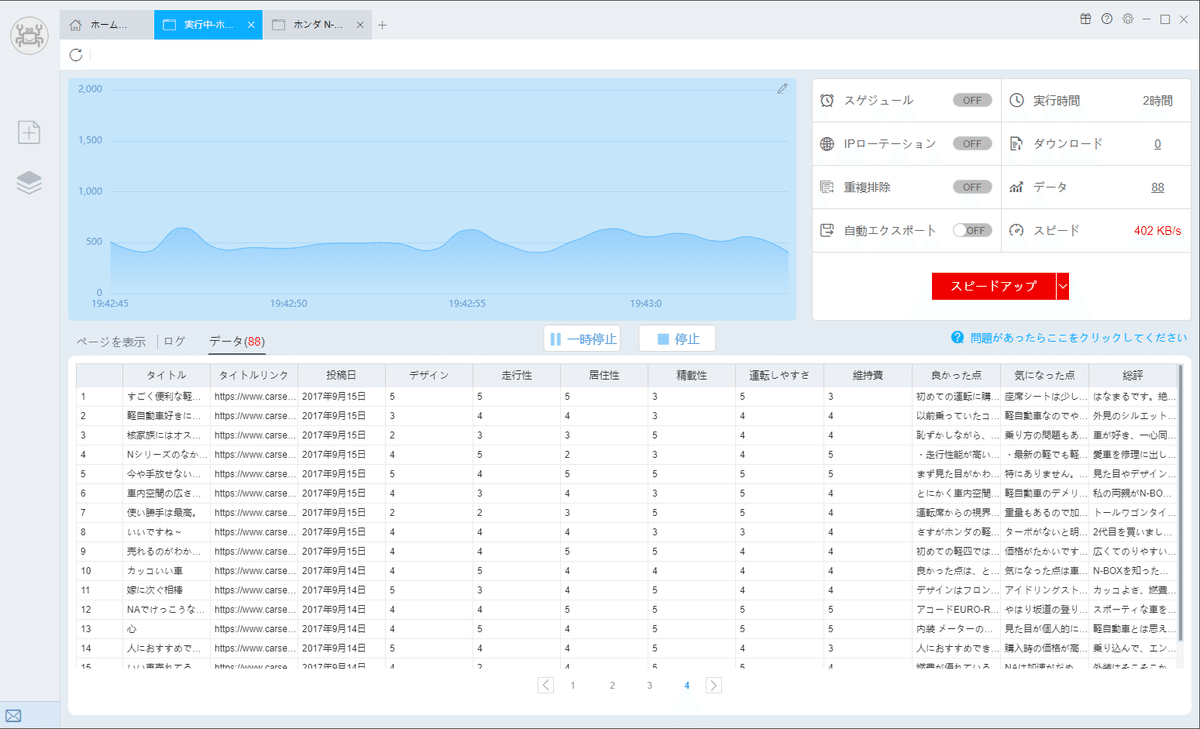Open the help question mark in title bar
This screenshot has width=1200, height=729.
1107,19
